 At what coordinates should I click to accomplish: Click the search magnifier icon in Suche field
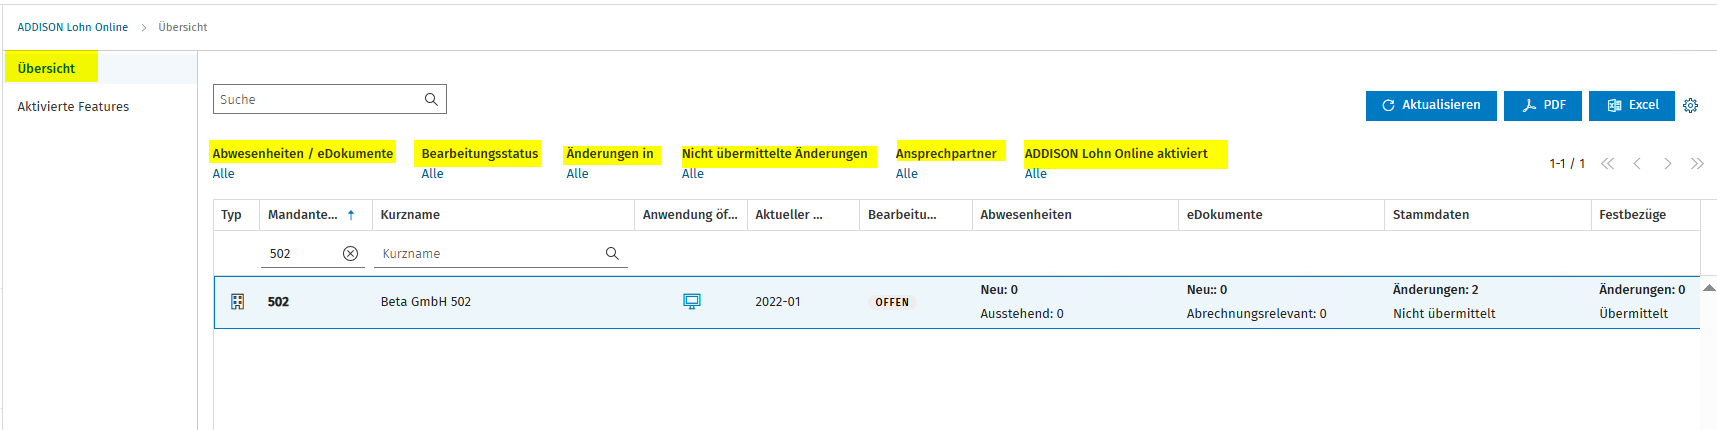(x=431, y=99)
